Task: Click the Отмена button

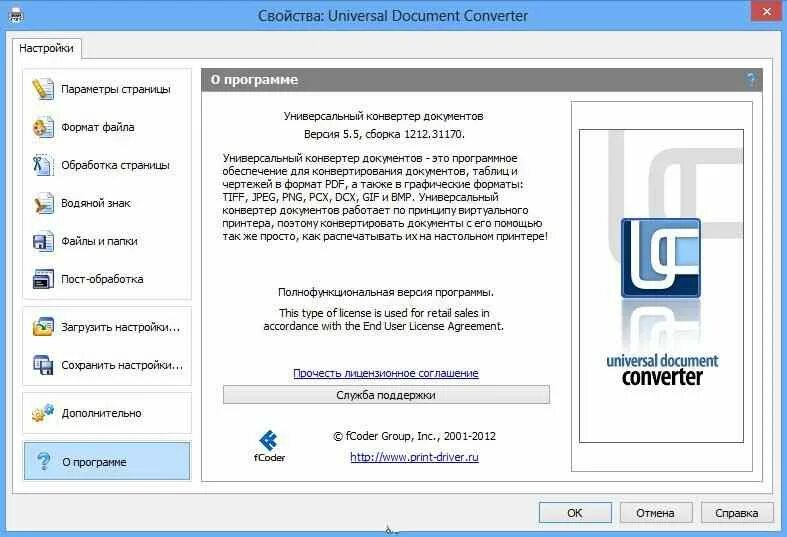Action: (x=655, y=513)
